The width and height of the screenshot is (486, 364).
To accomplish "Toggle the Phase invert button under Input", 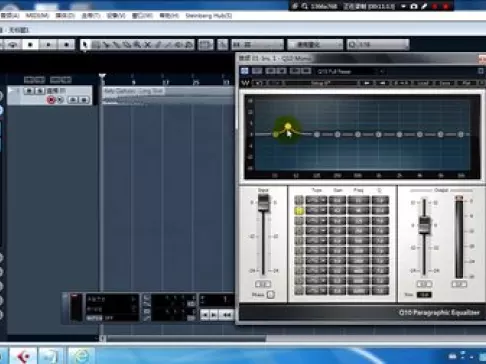I will (271, 294).
